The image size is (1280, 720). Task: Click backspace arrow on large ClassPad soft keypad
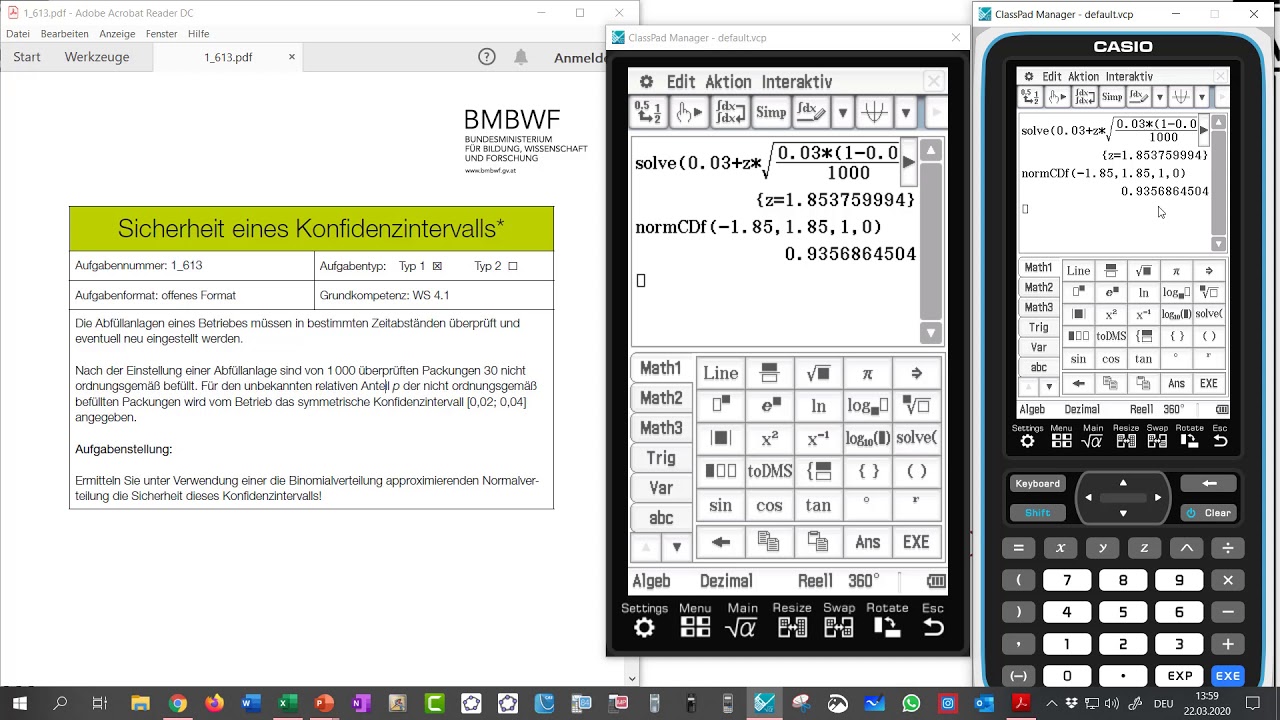720,542
